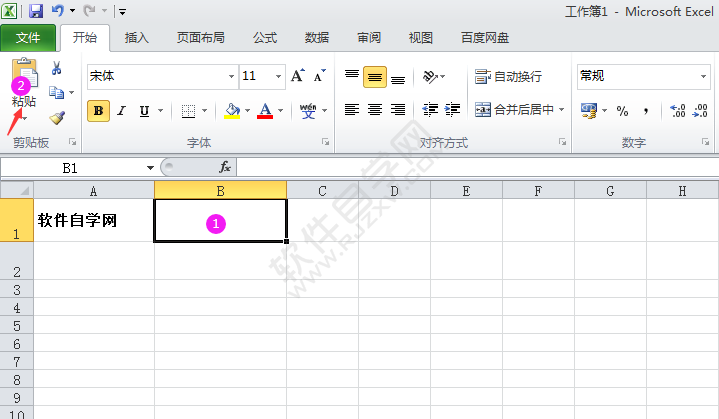
Task: Toggle Italic formatting
Action: [x=122, y=110]
